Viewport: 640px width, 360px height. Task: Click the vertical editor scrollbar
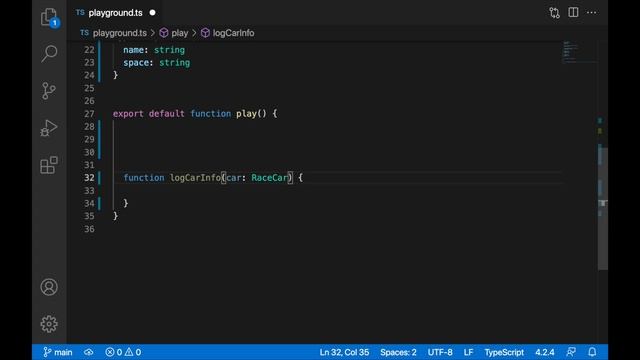[x=603, y=208]
